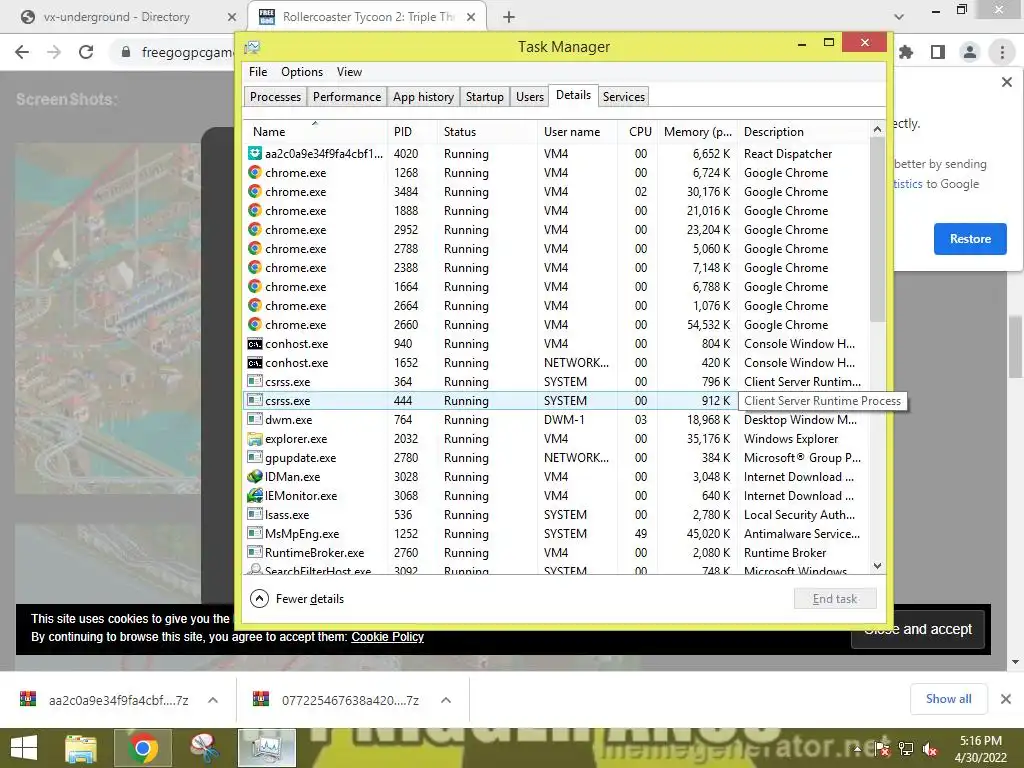Switch to the Processes tab

click(x=276, y=97)
